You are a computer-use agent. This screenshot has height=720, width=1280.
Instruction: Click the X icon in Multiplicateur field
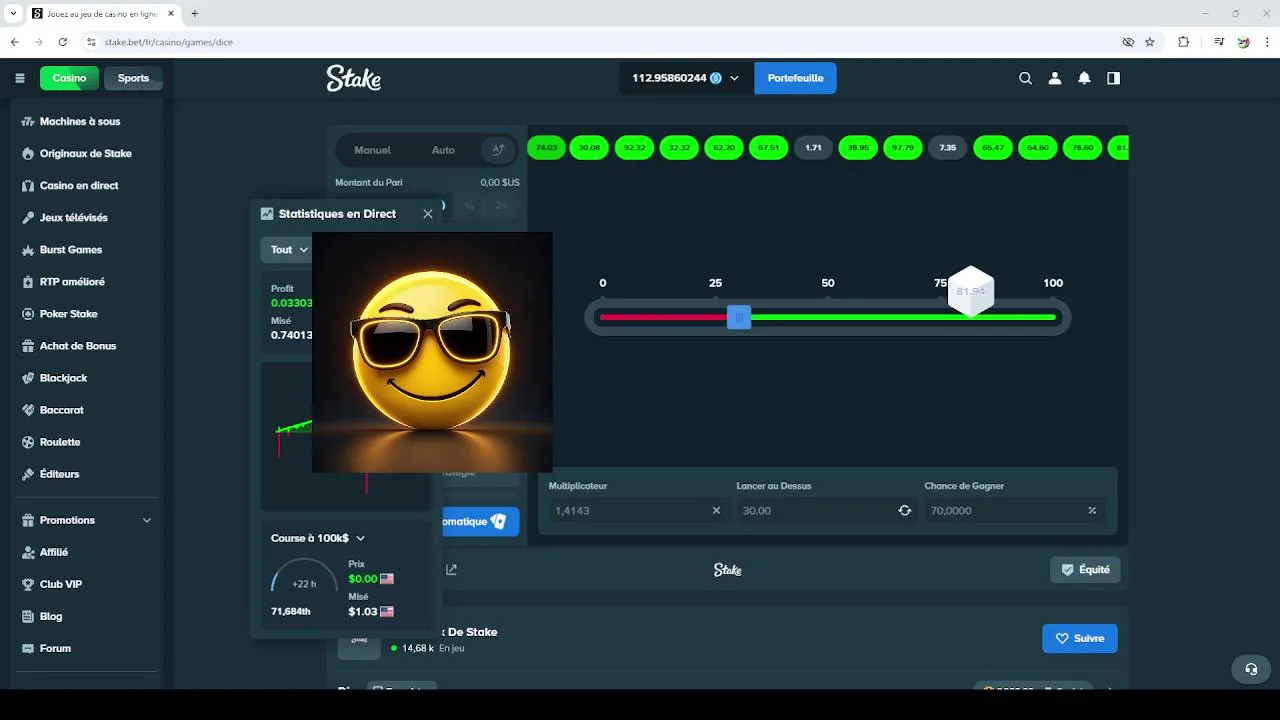click(716, 510)
